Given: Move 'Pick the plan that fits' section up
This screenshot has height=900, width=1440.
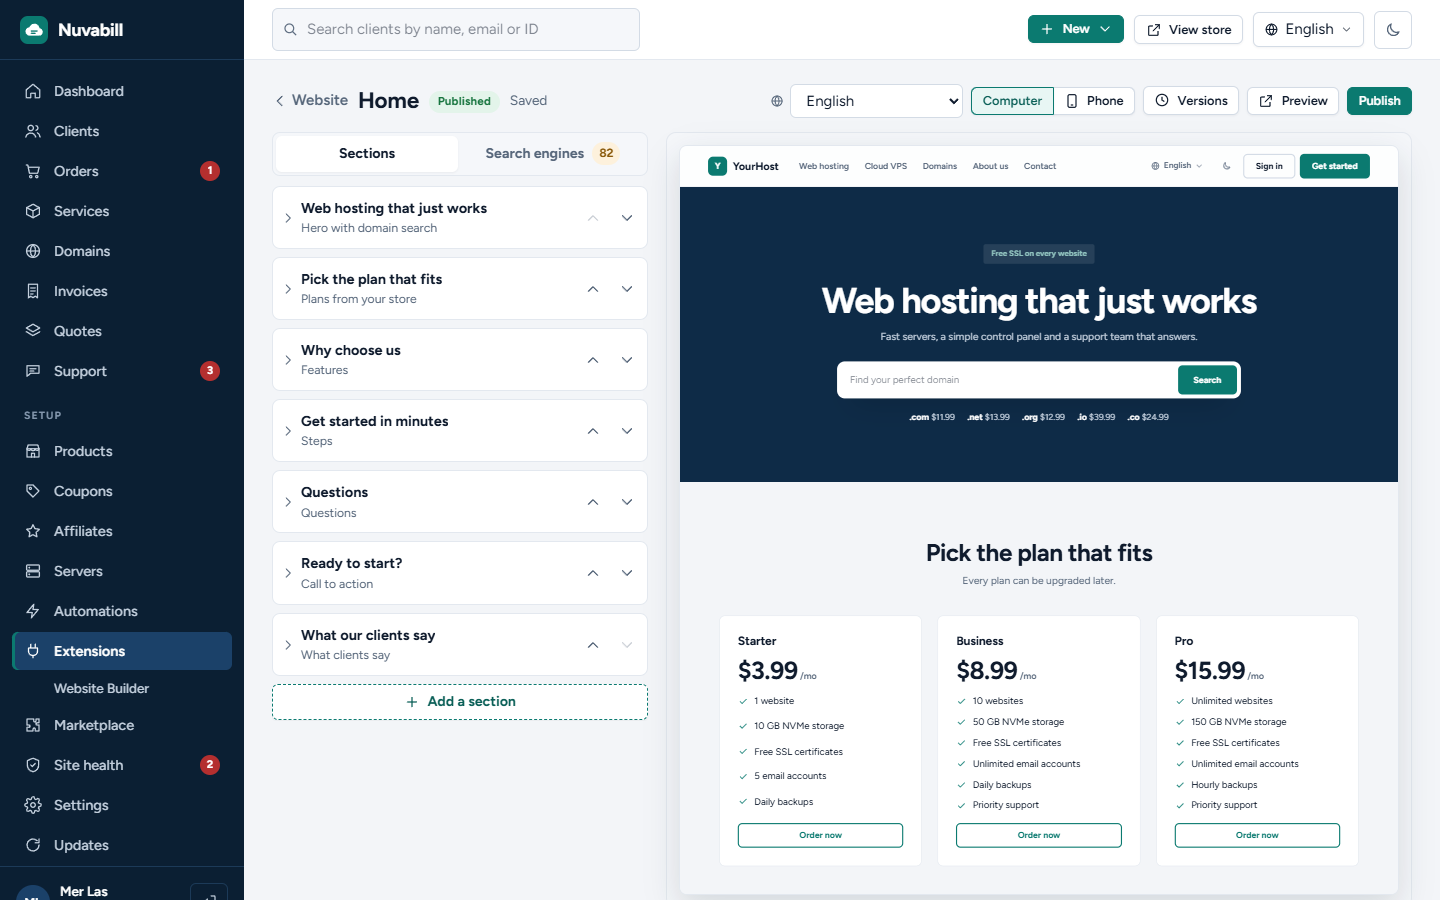Looking at the screenshot, I should tap(593, 289).
